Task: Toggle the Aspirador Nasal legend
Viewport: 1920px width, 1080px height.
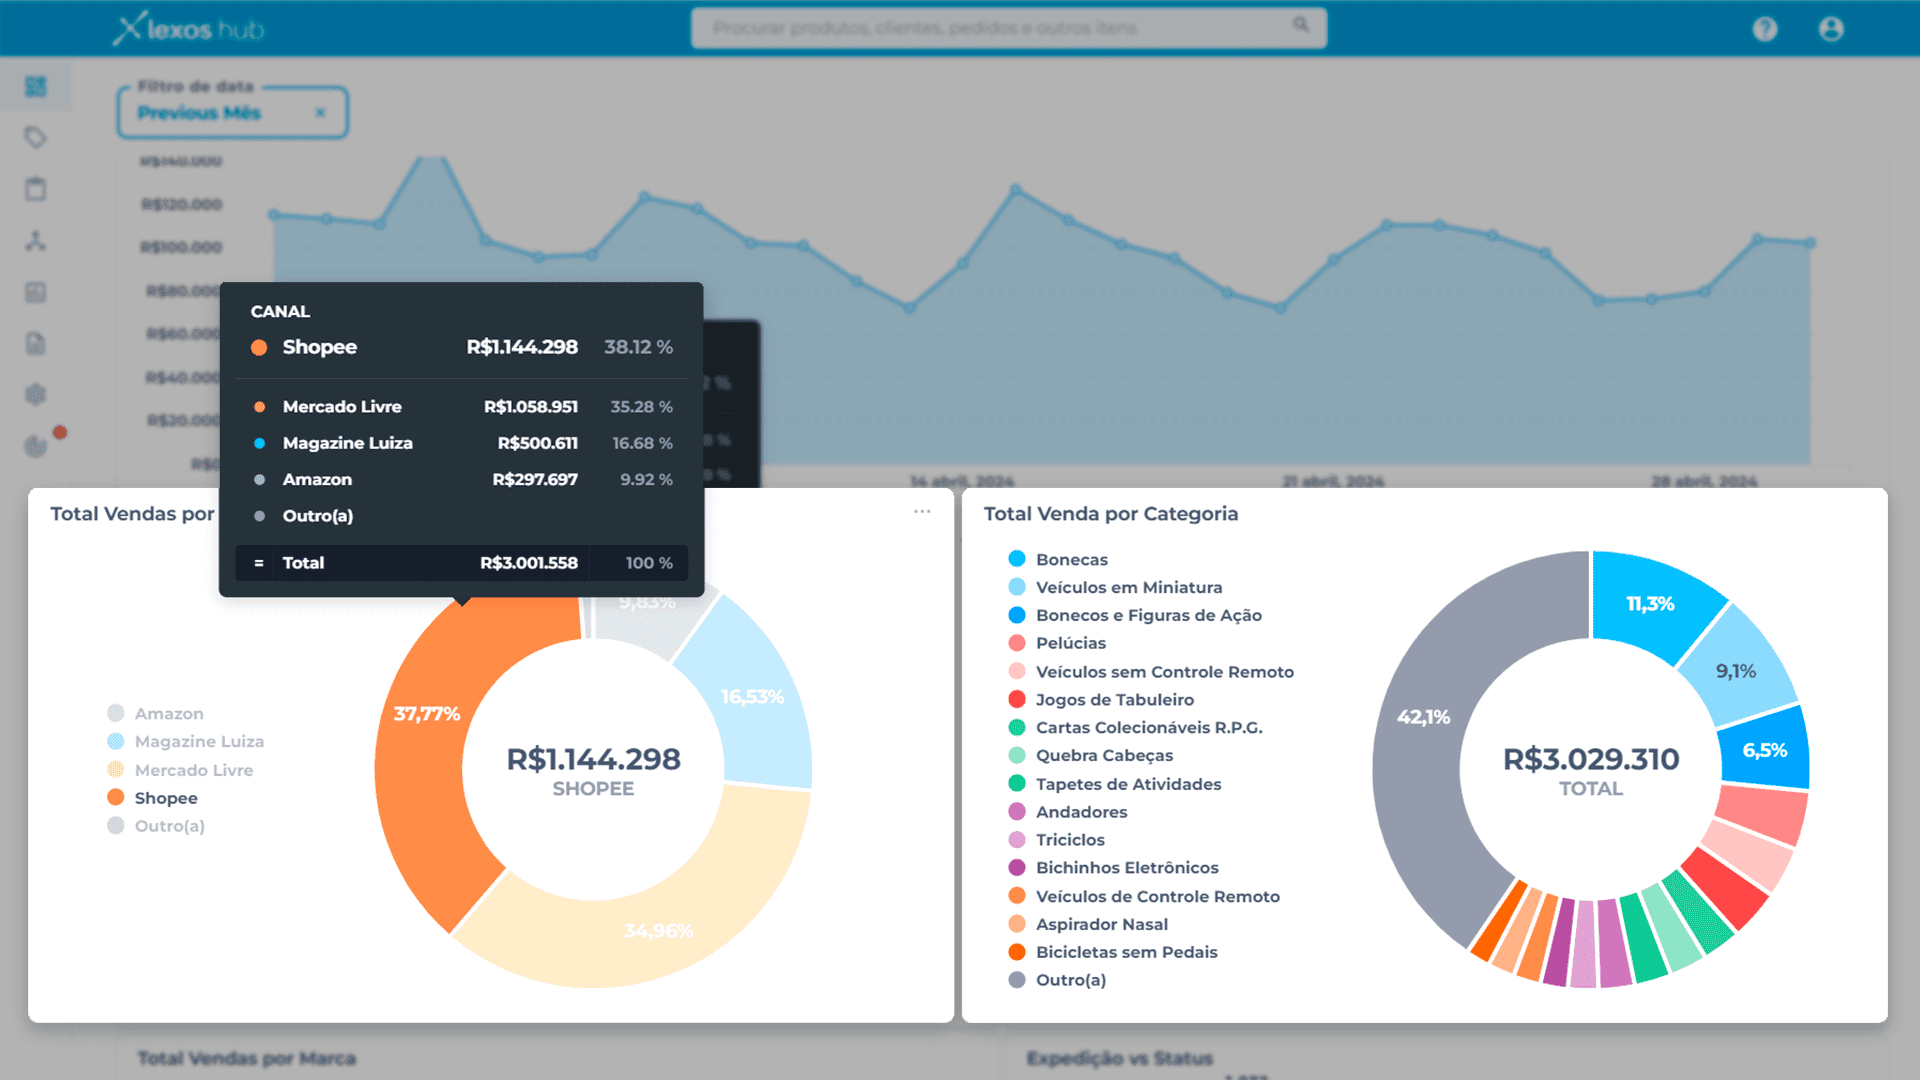Action: pyautogui.click(x=1088, y=925)
